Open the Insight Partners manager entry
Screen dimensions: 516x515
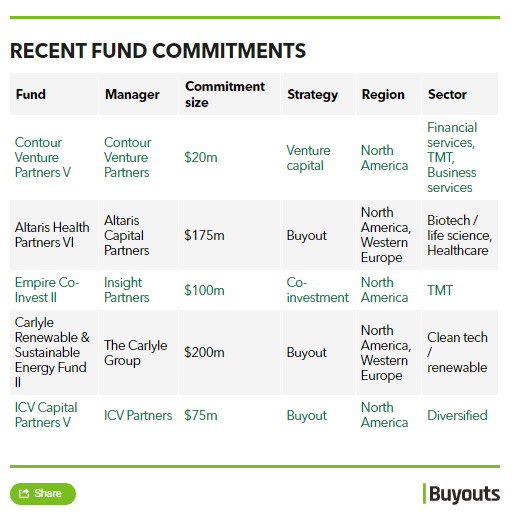[127, 290]
